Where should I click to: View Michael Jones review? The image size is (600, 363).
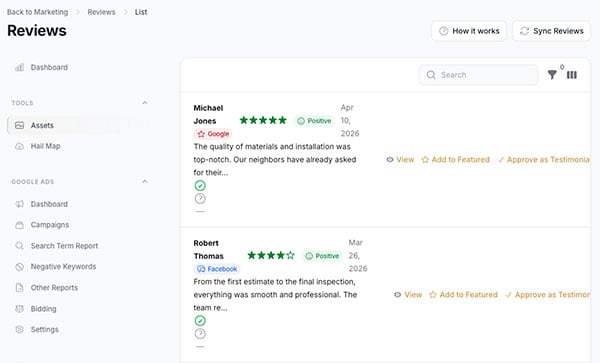tap(400, 160)
